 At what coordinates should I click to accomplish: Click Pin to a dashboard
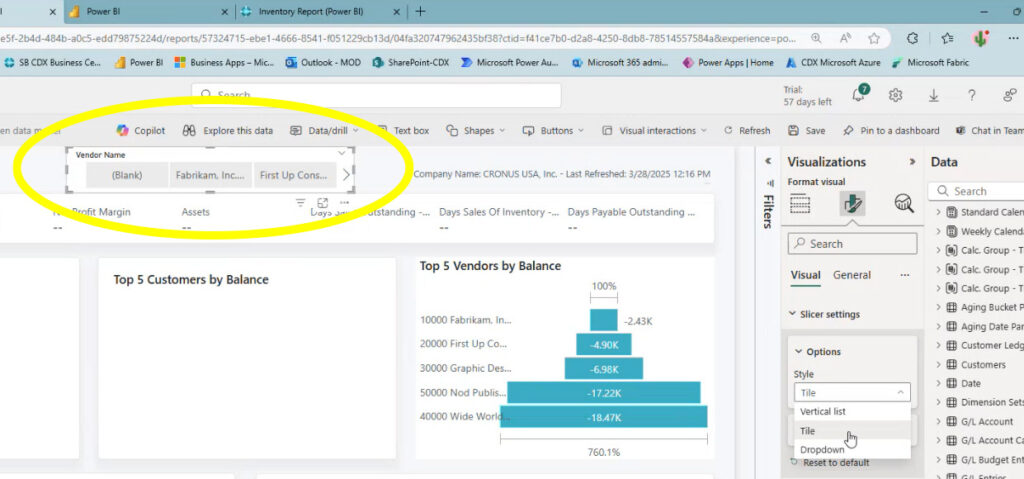(x=891, y=131)
